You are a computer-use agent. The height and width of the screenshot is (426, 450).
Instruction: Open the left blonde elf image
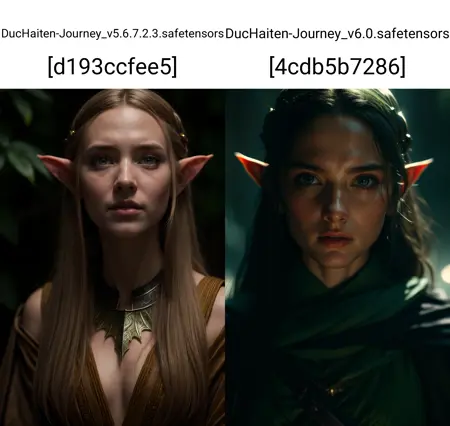click(x=112, y=257)
